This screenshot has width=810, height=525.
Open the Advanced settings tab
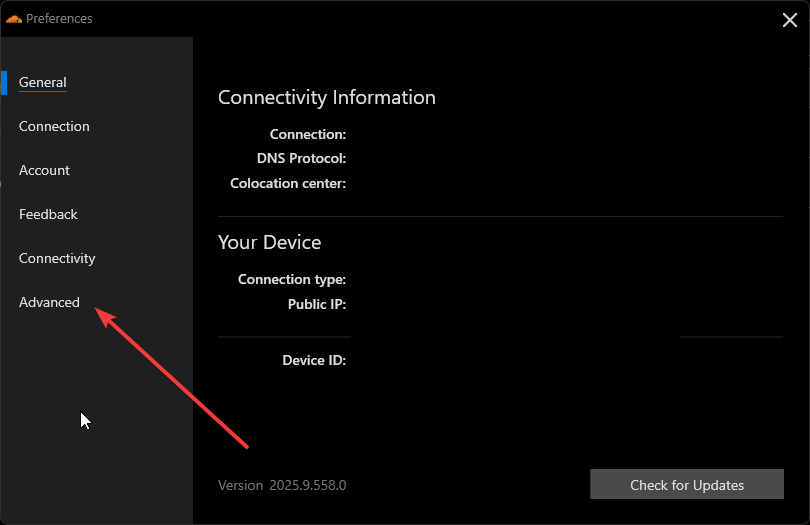(49, 302)
